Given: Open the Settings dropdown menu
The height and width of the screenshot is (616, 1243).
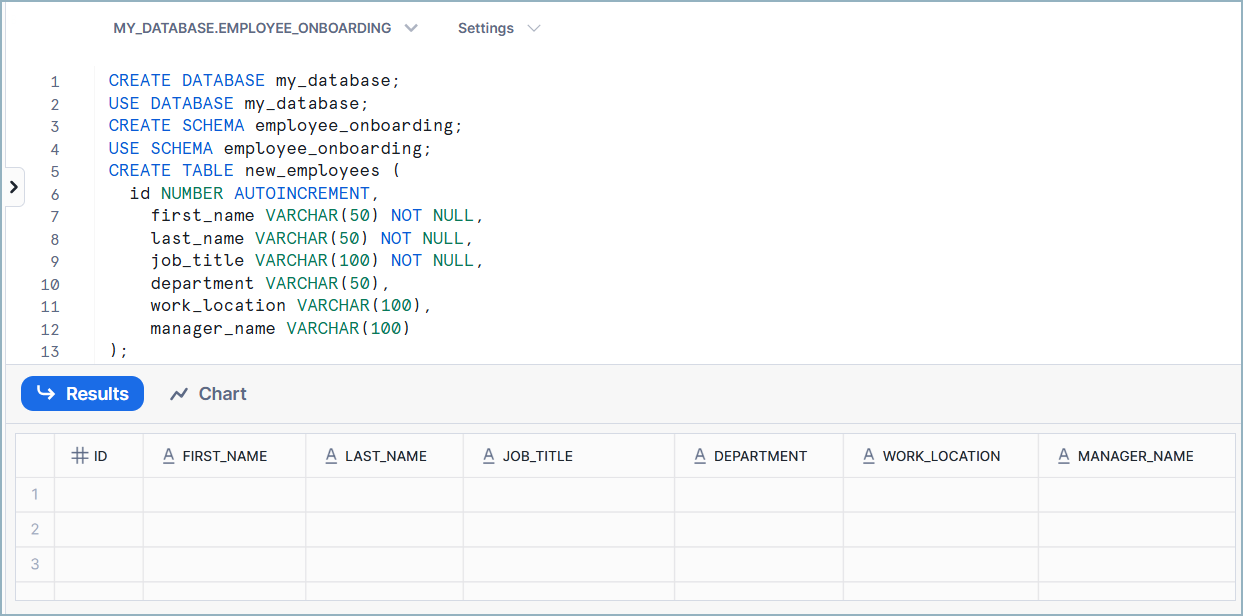Looking at the screenshot, I should pyautogui.click(x=498, y=28).
